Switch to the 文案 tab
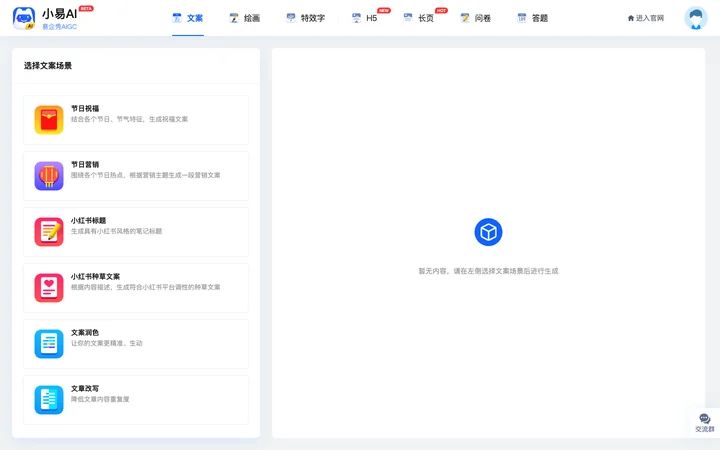This screenshot has width=720, height=450. click(x=195, y=18)
